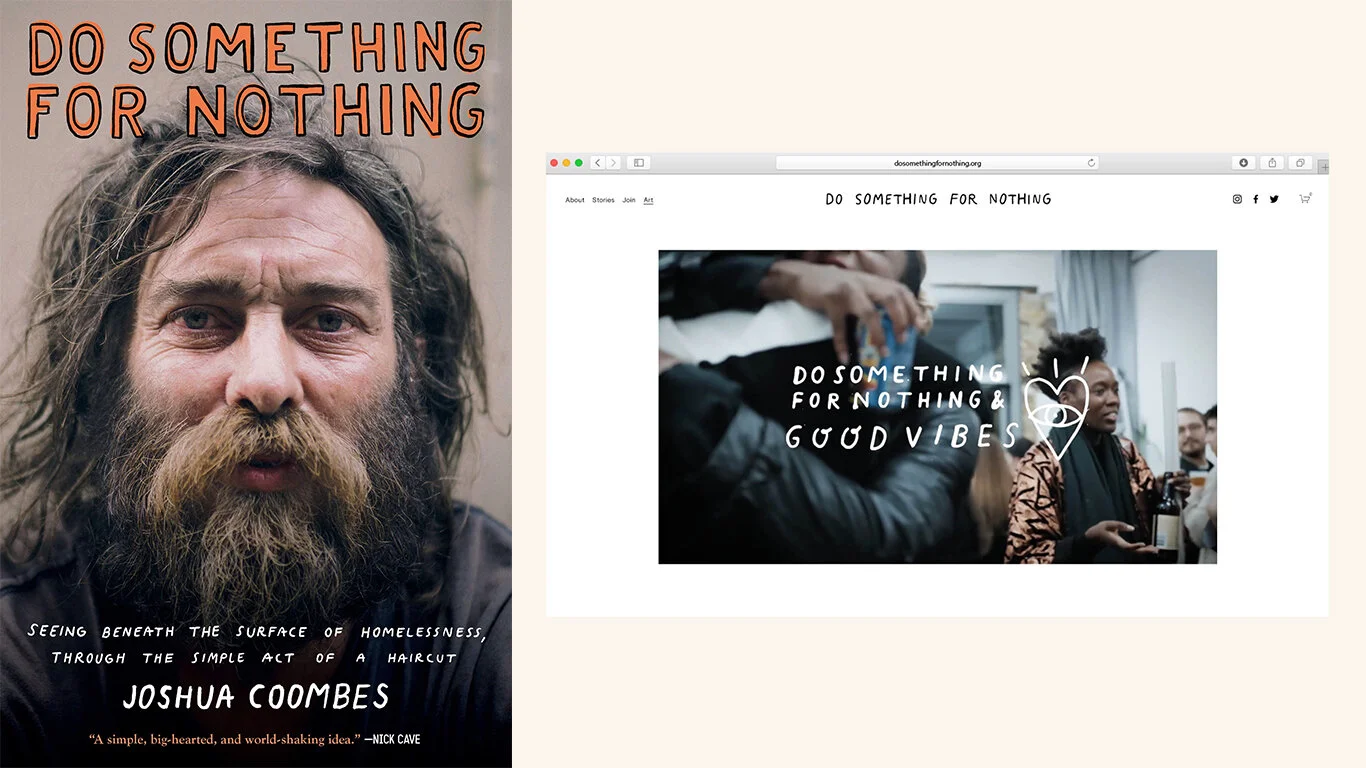Open the About menu item

575,200
